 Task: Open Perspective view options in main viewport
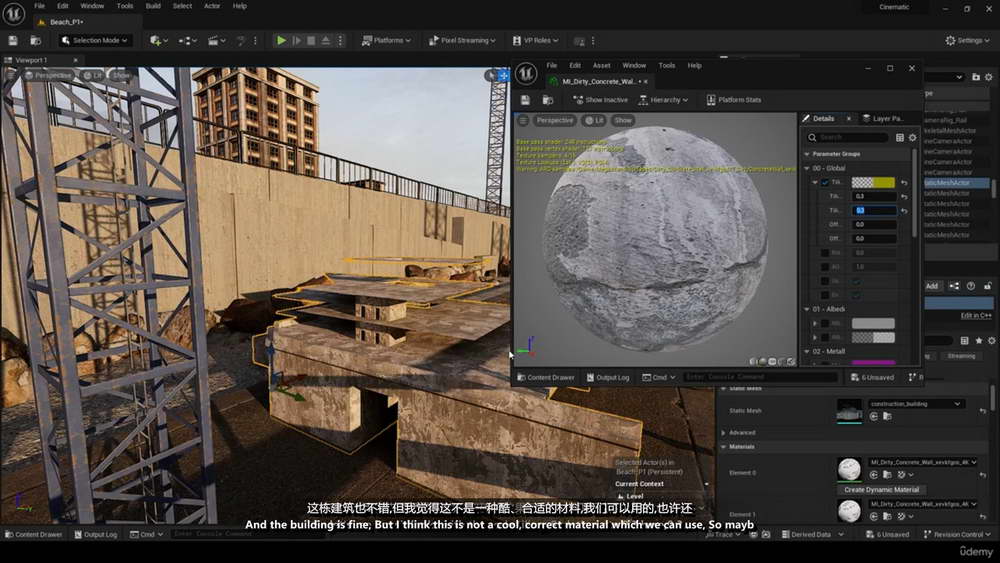click(x=48, y=75)
